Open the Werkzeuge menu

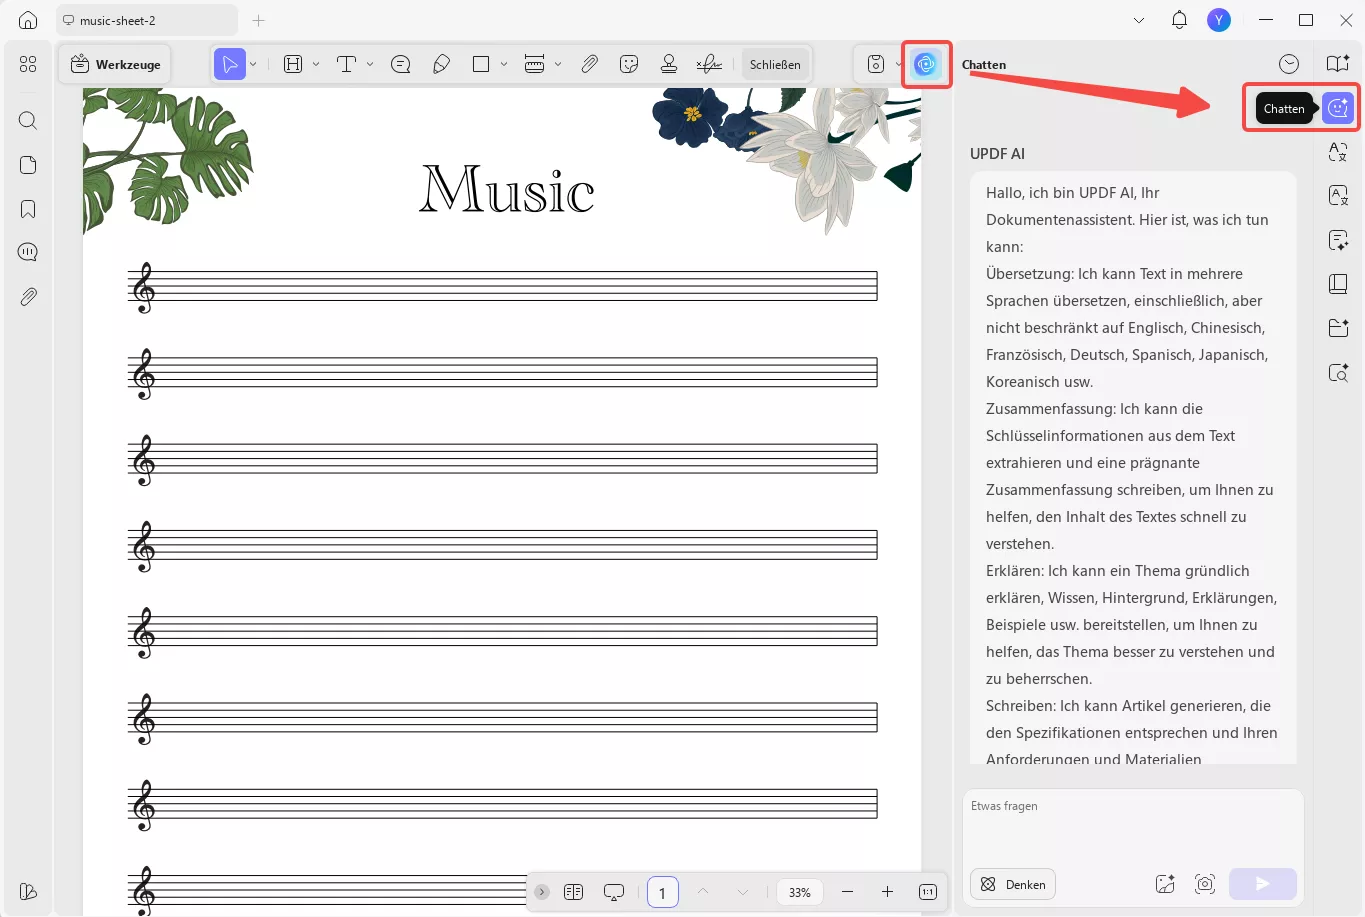[114, 63]
